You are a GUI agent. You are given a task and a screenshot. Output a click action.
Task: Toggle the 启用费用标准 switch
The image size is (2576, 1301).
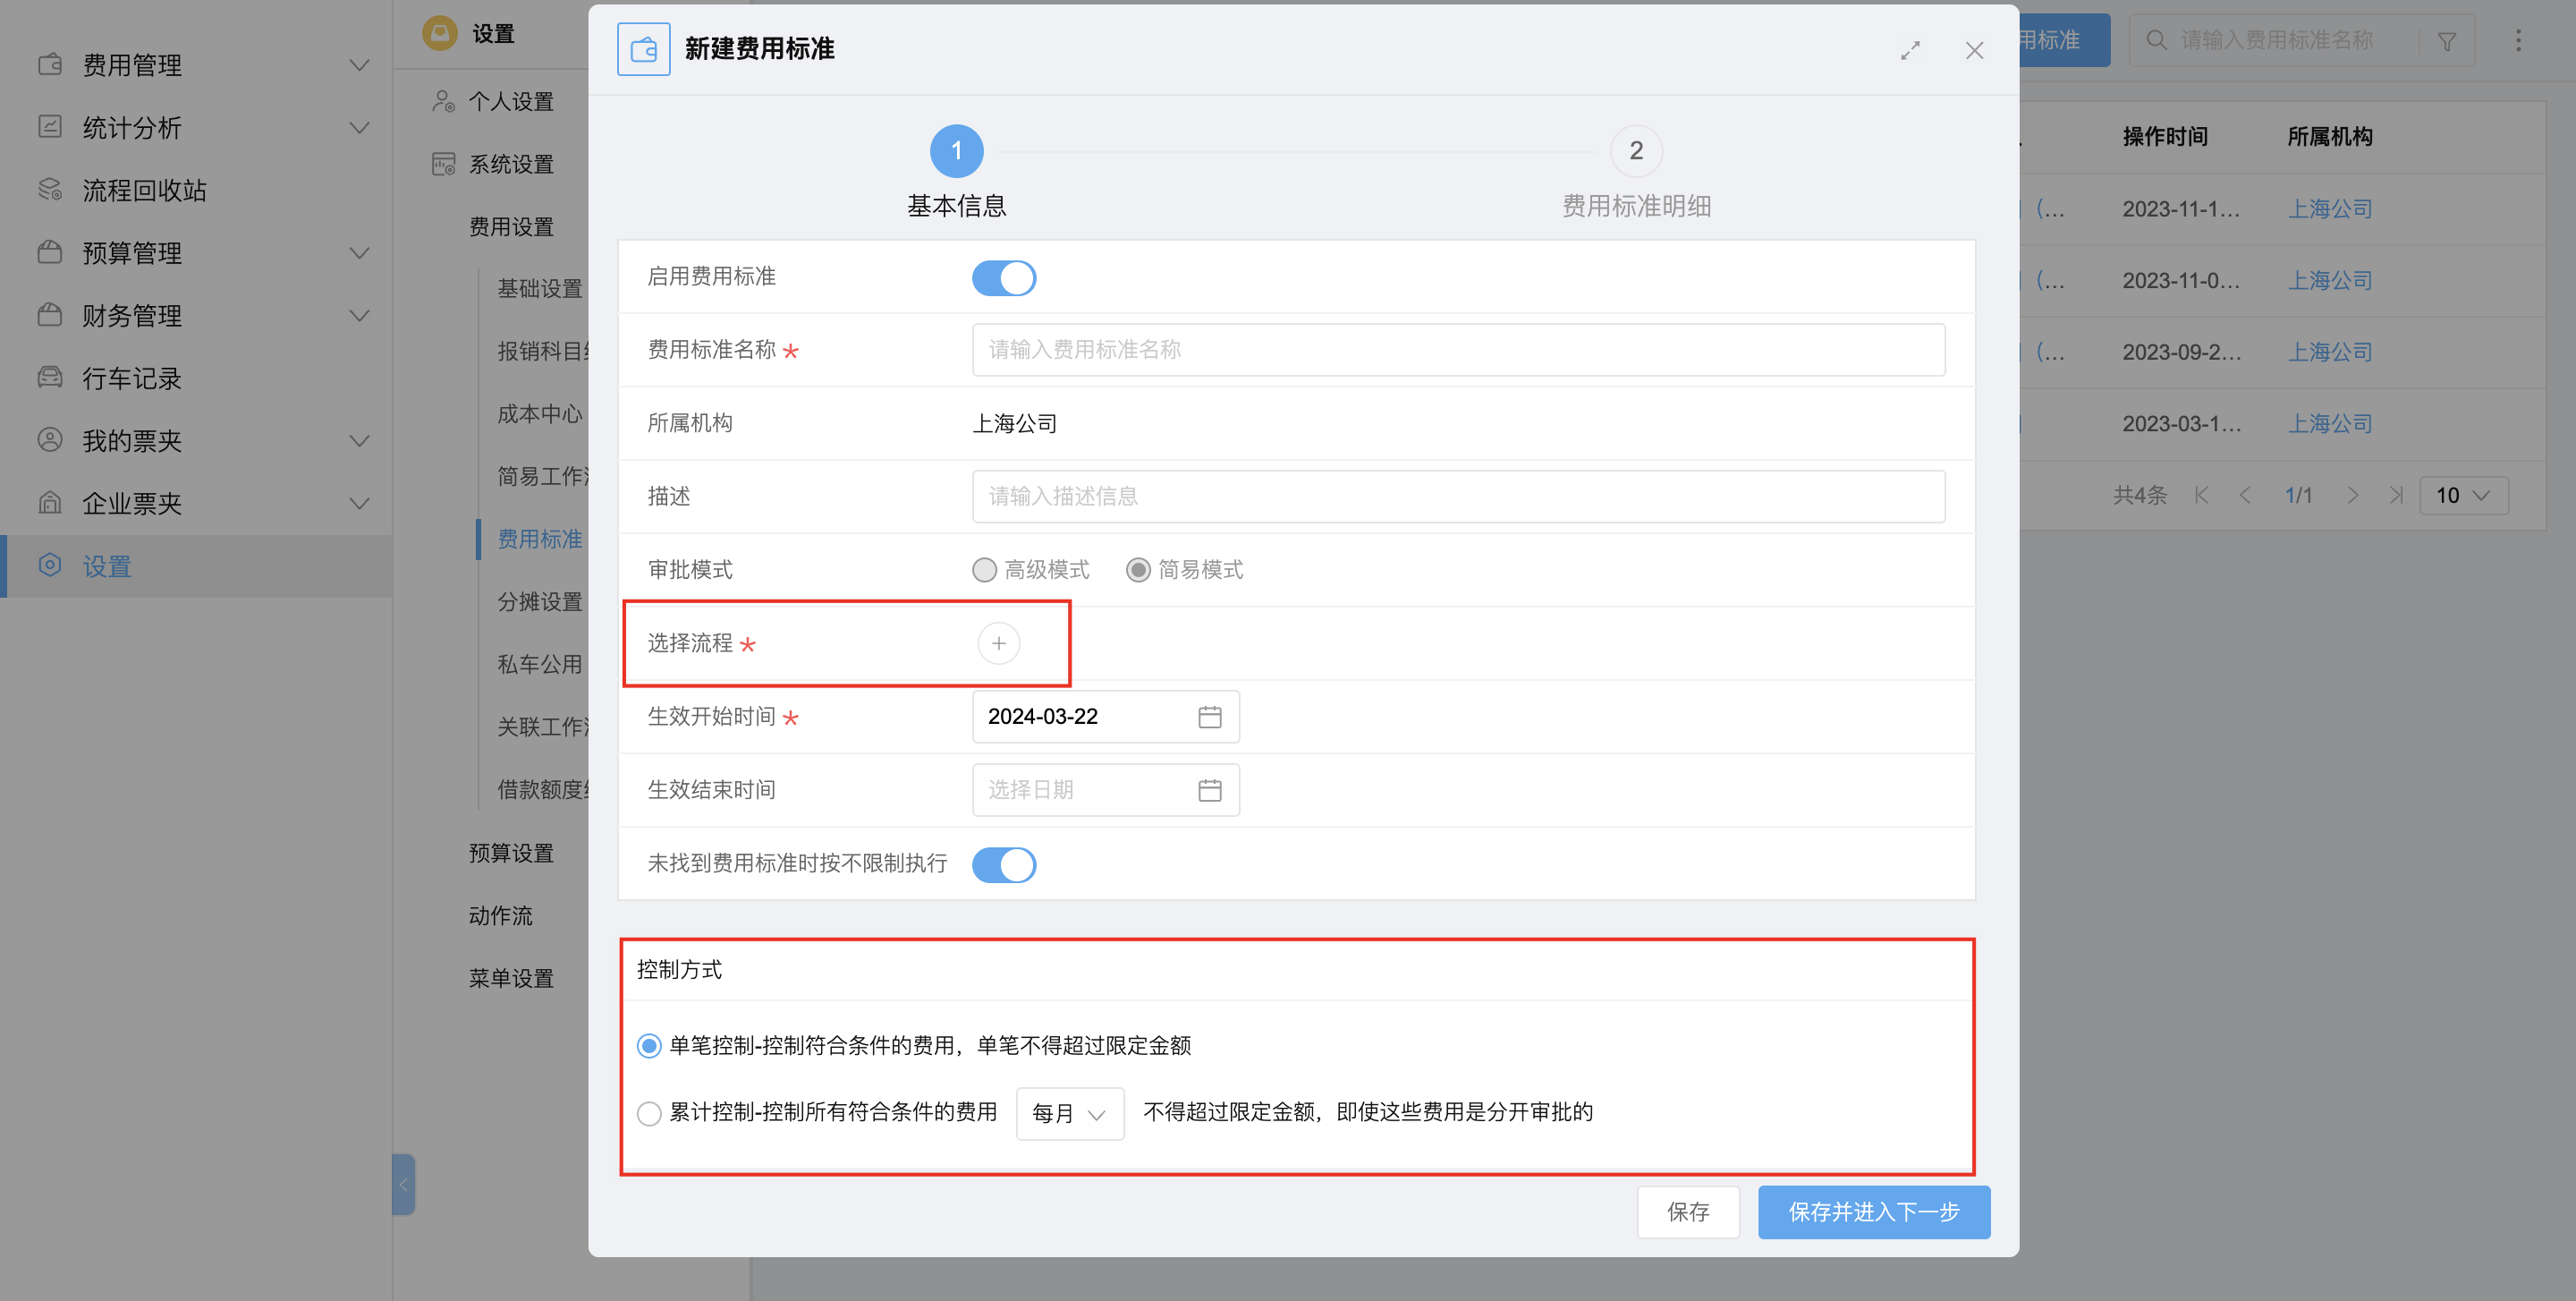click(1003, 278)
